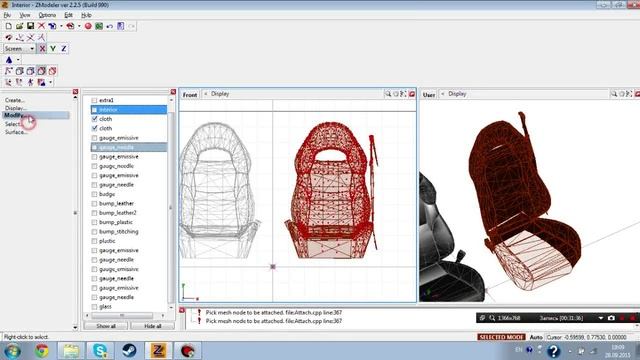Toggle the blue Z axis button
The image size is (640, 360).
(64, 49)
